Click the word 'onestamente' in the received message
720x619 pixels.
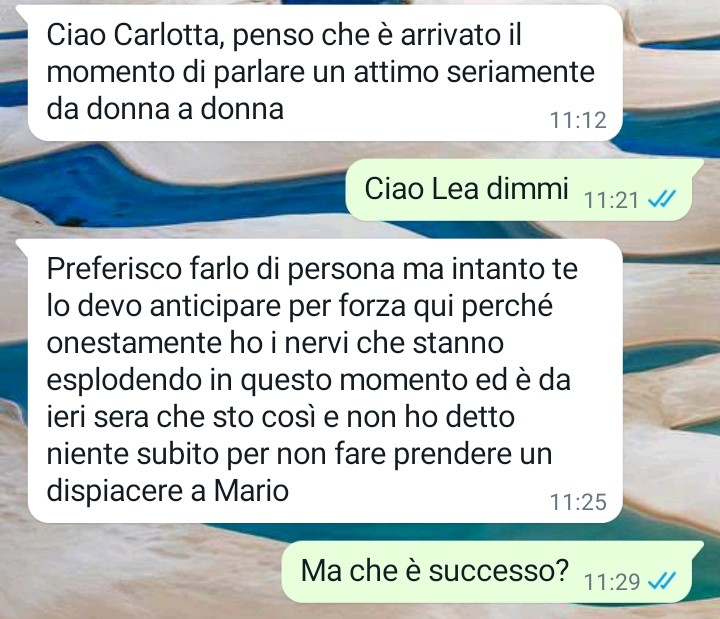(134, 343)
